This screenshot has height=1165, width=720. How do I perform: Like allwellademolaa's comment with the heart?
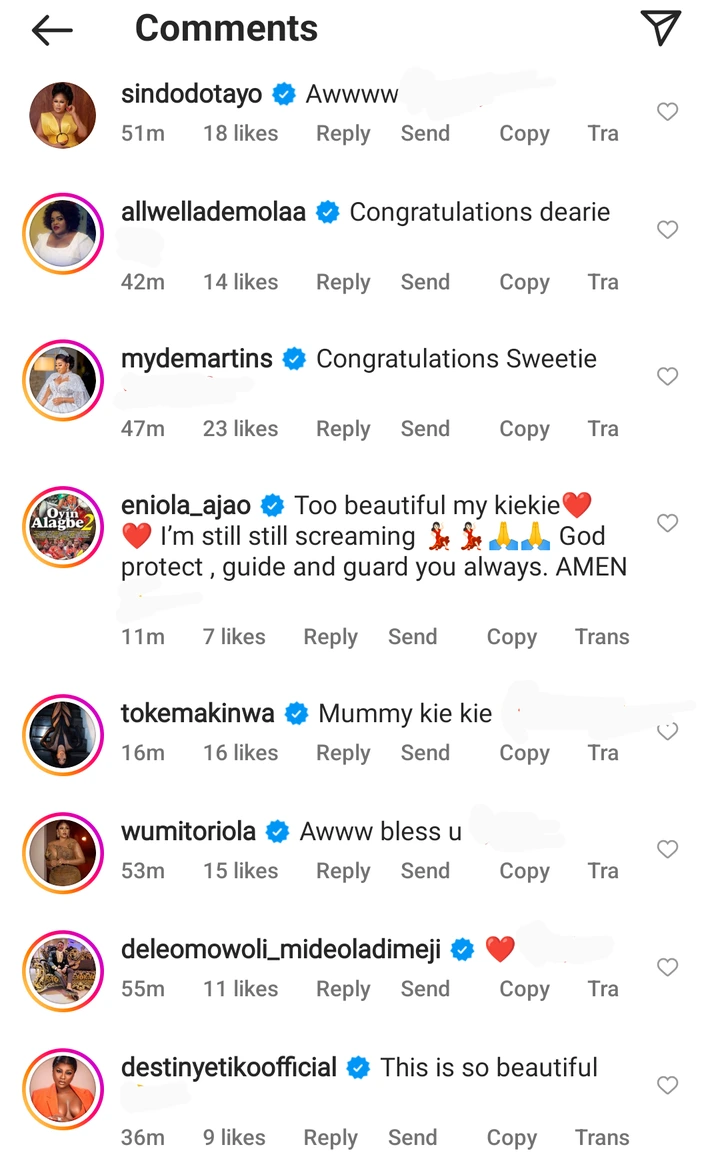[667, 230]
